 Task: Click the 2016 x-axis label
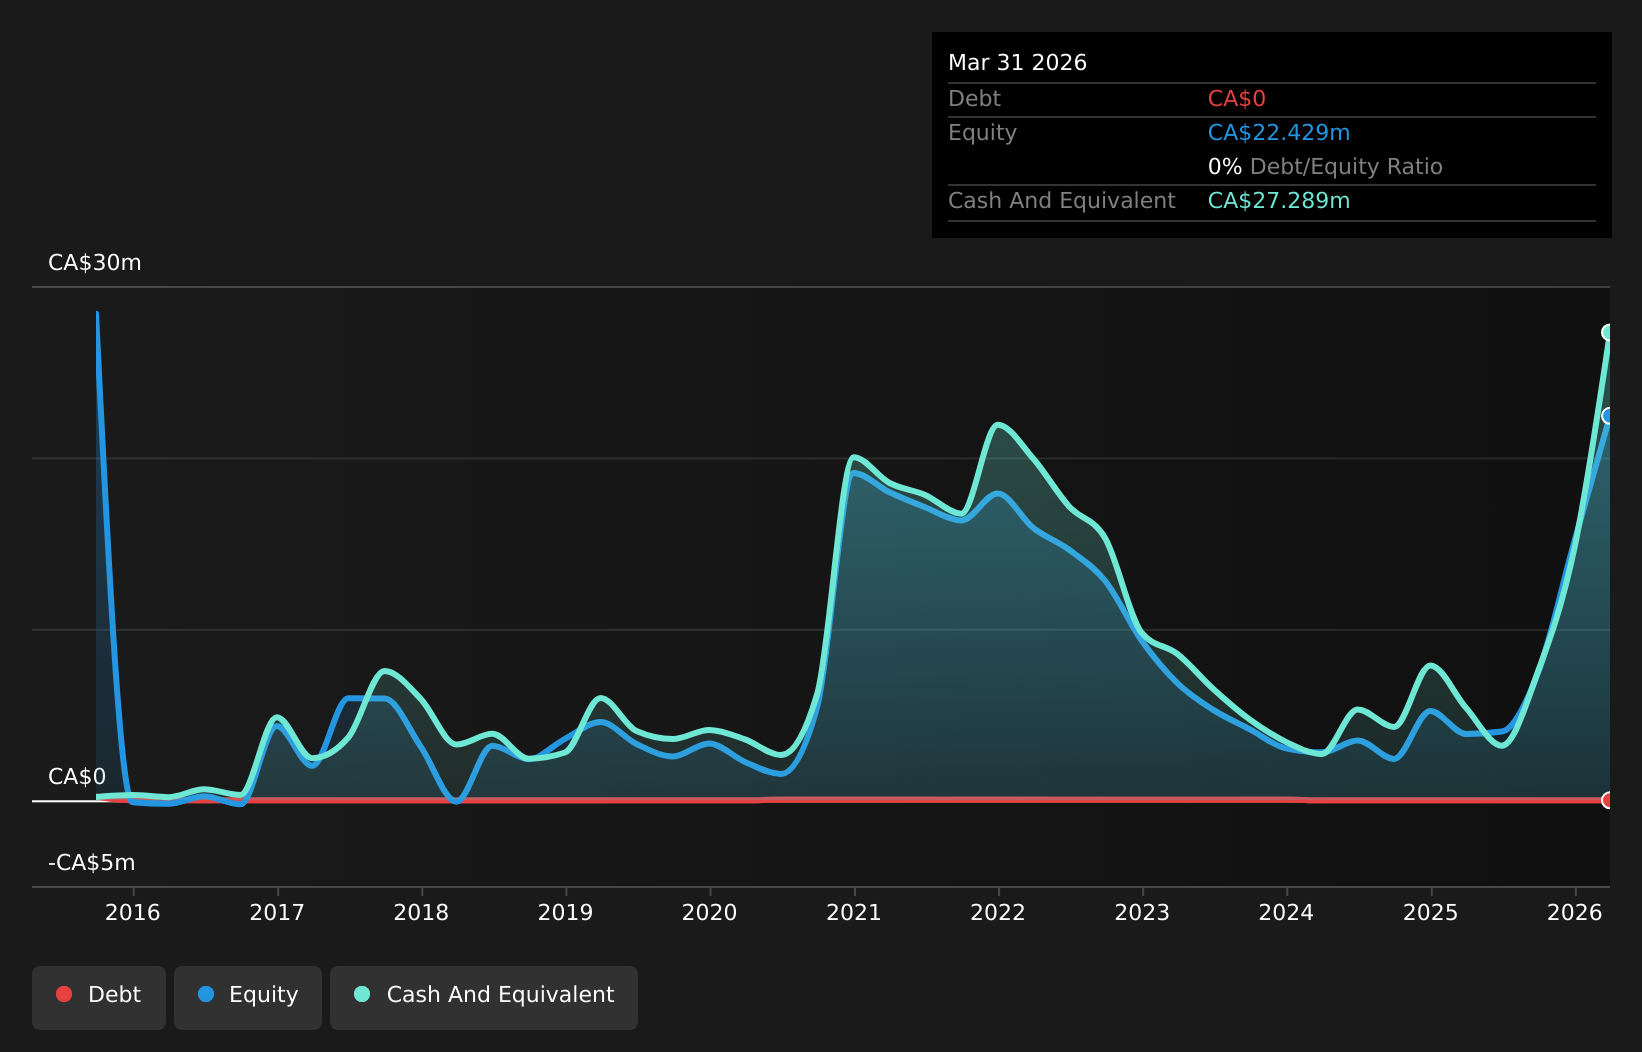[x=133, y=912]
